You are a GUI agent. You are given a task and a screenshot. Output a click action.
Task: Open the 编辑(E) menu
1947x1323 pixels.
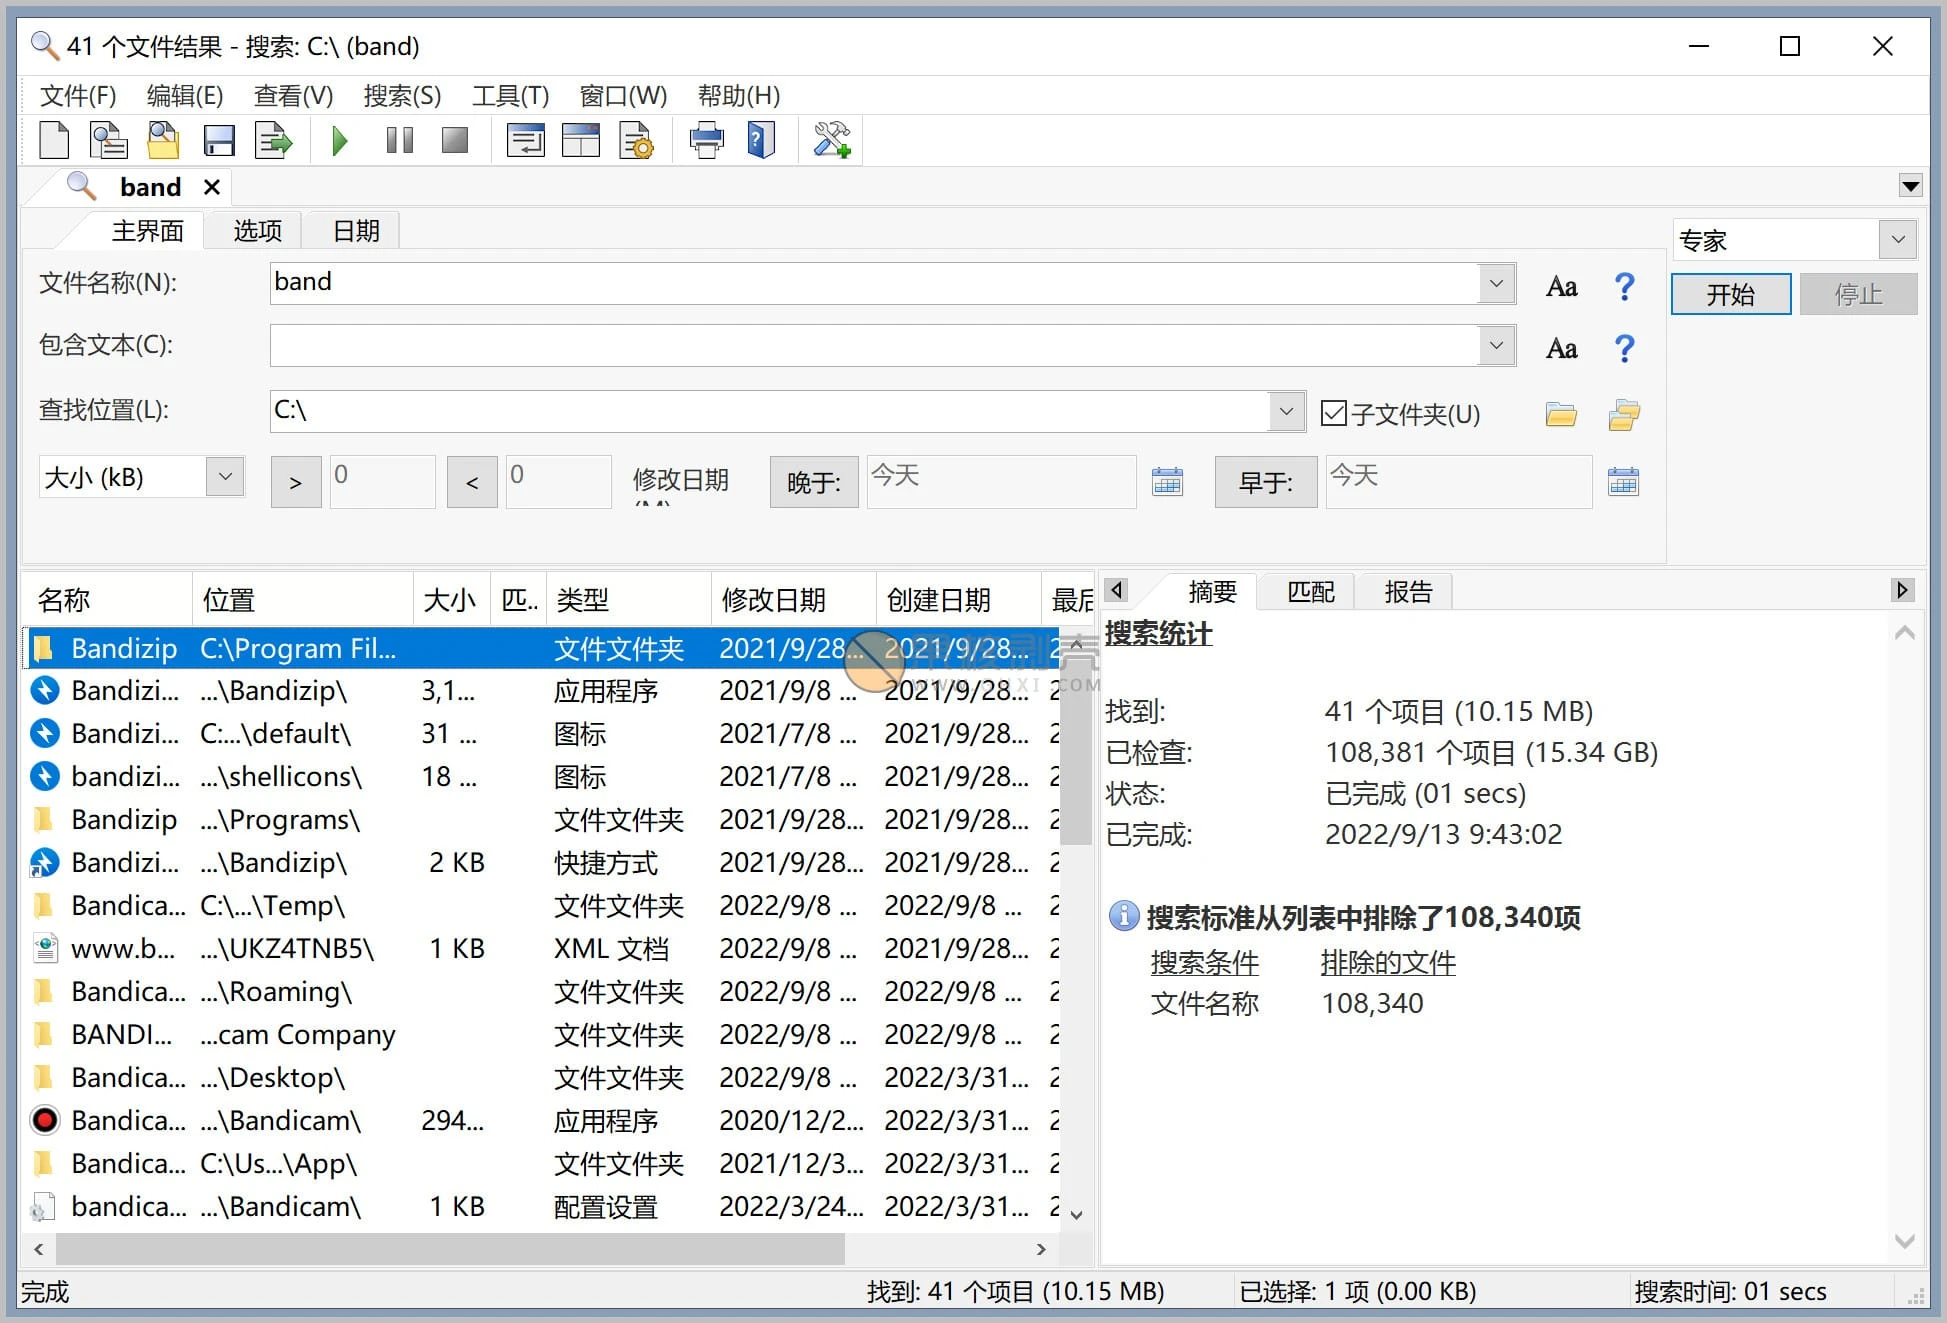pyautogui.click(x=185, y=96)
